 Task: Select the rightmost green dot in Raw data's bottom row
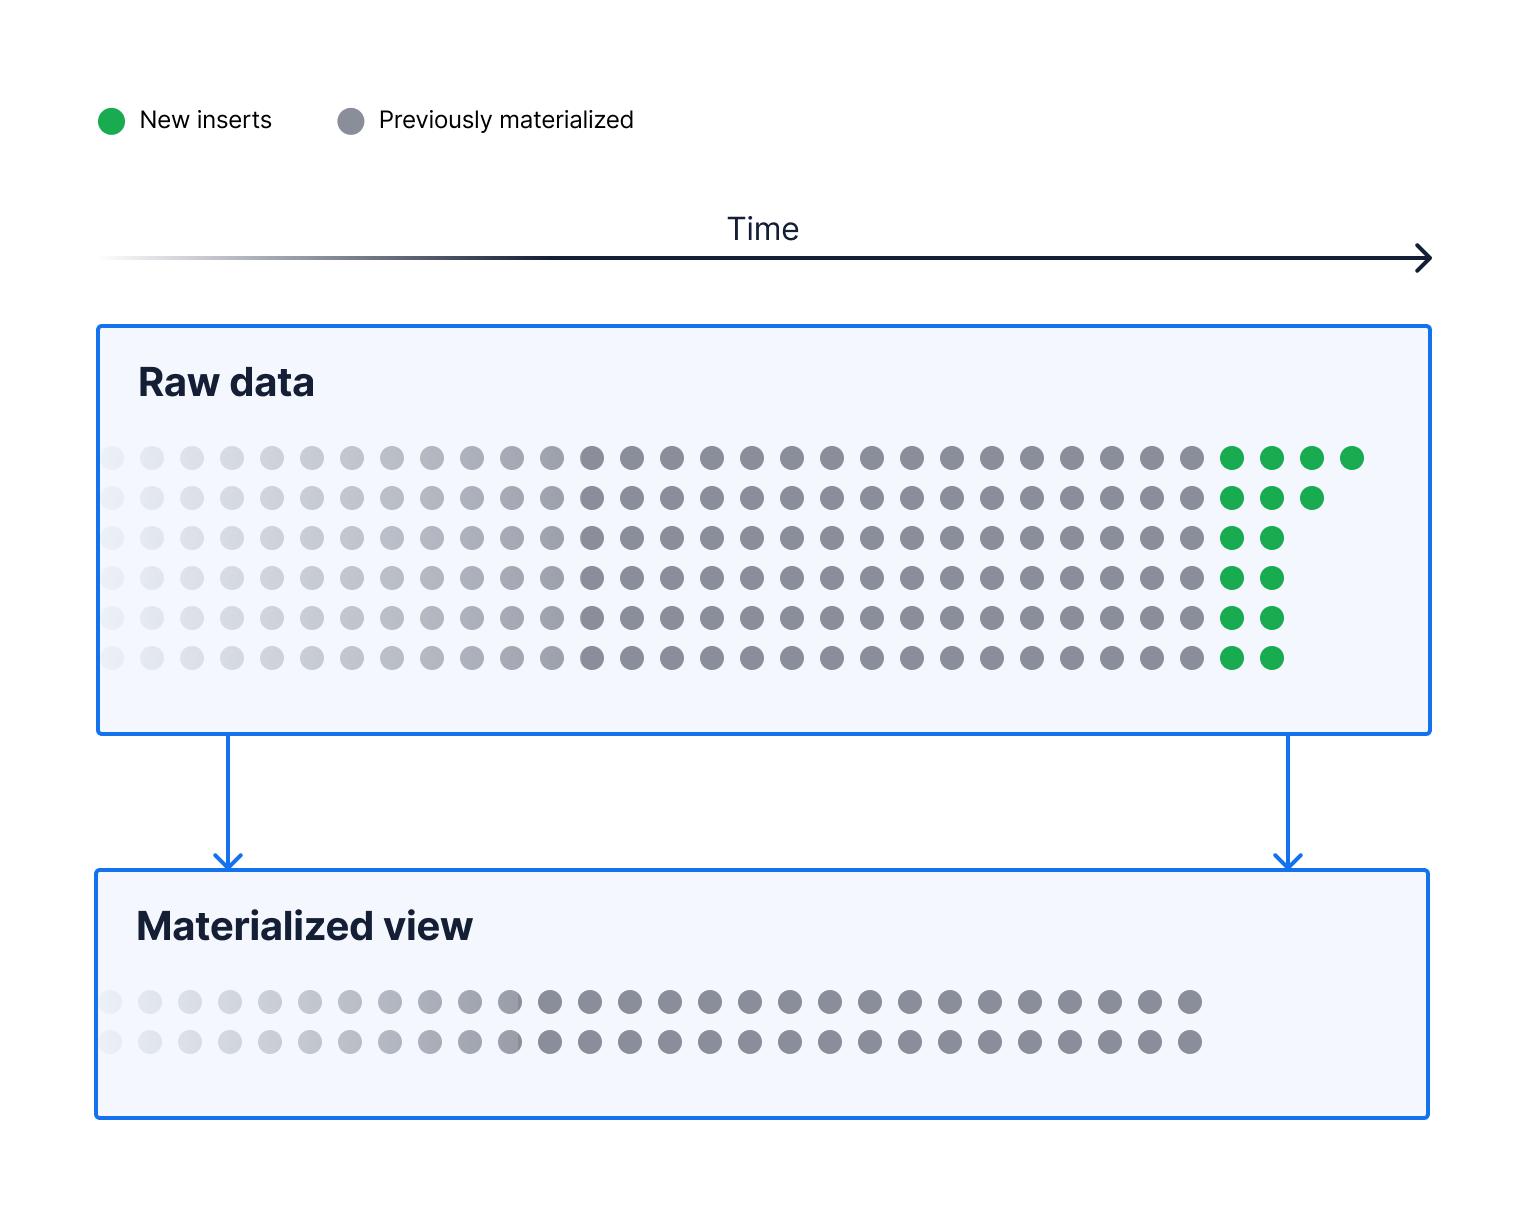click(1271, 658)
